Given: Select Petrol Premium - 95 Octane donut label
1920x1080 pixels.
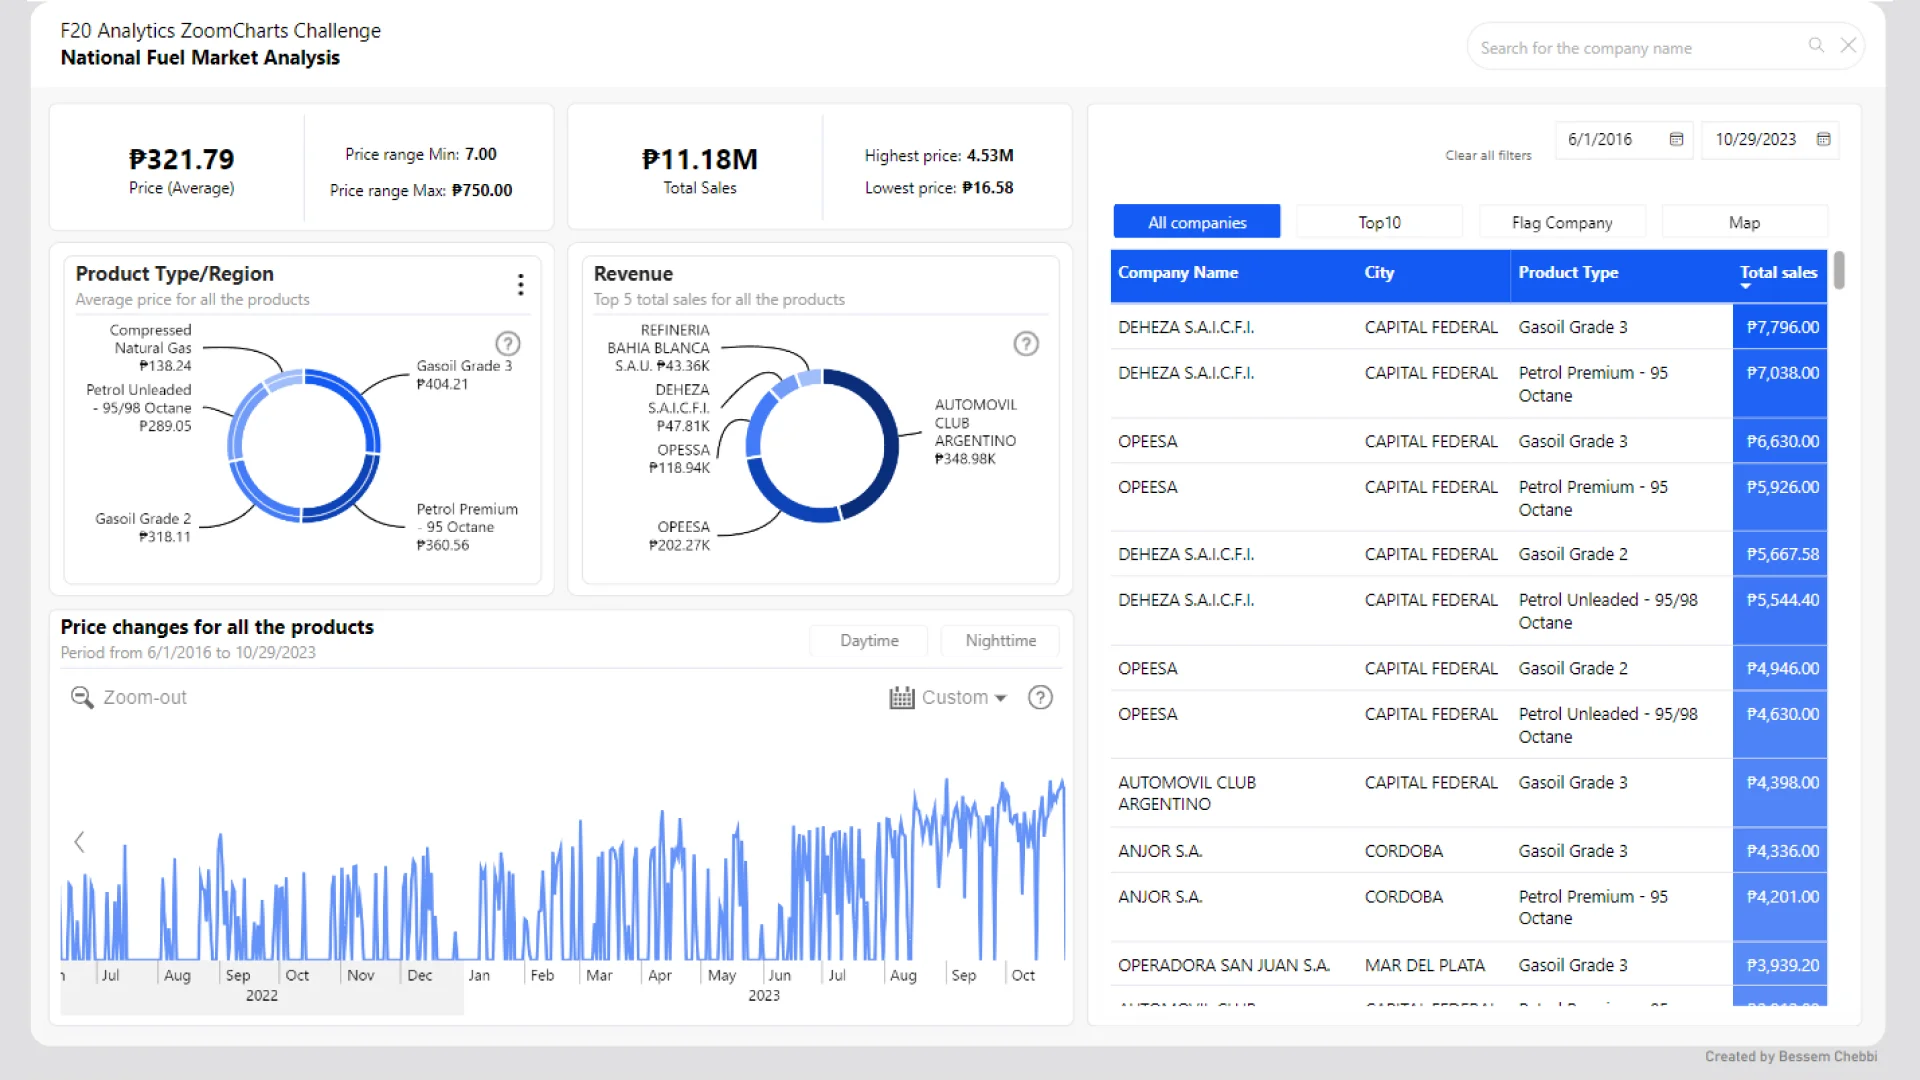Looking at the screenshot, I should pyautogui.click(x=467, y=527).
